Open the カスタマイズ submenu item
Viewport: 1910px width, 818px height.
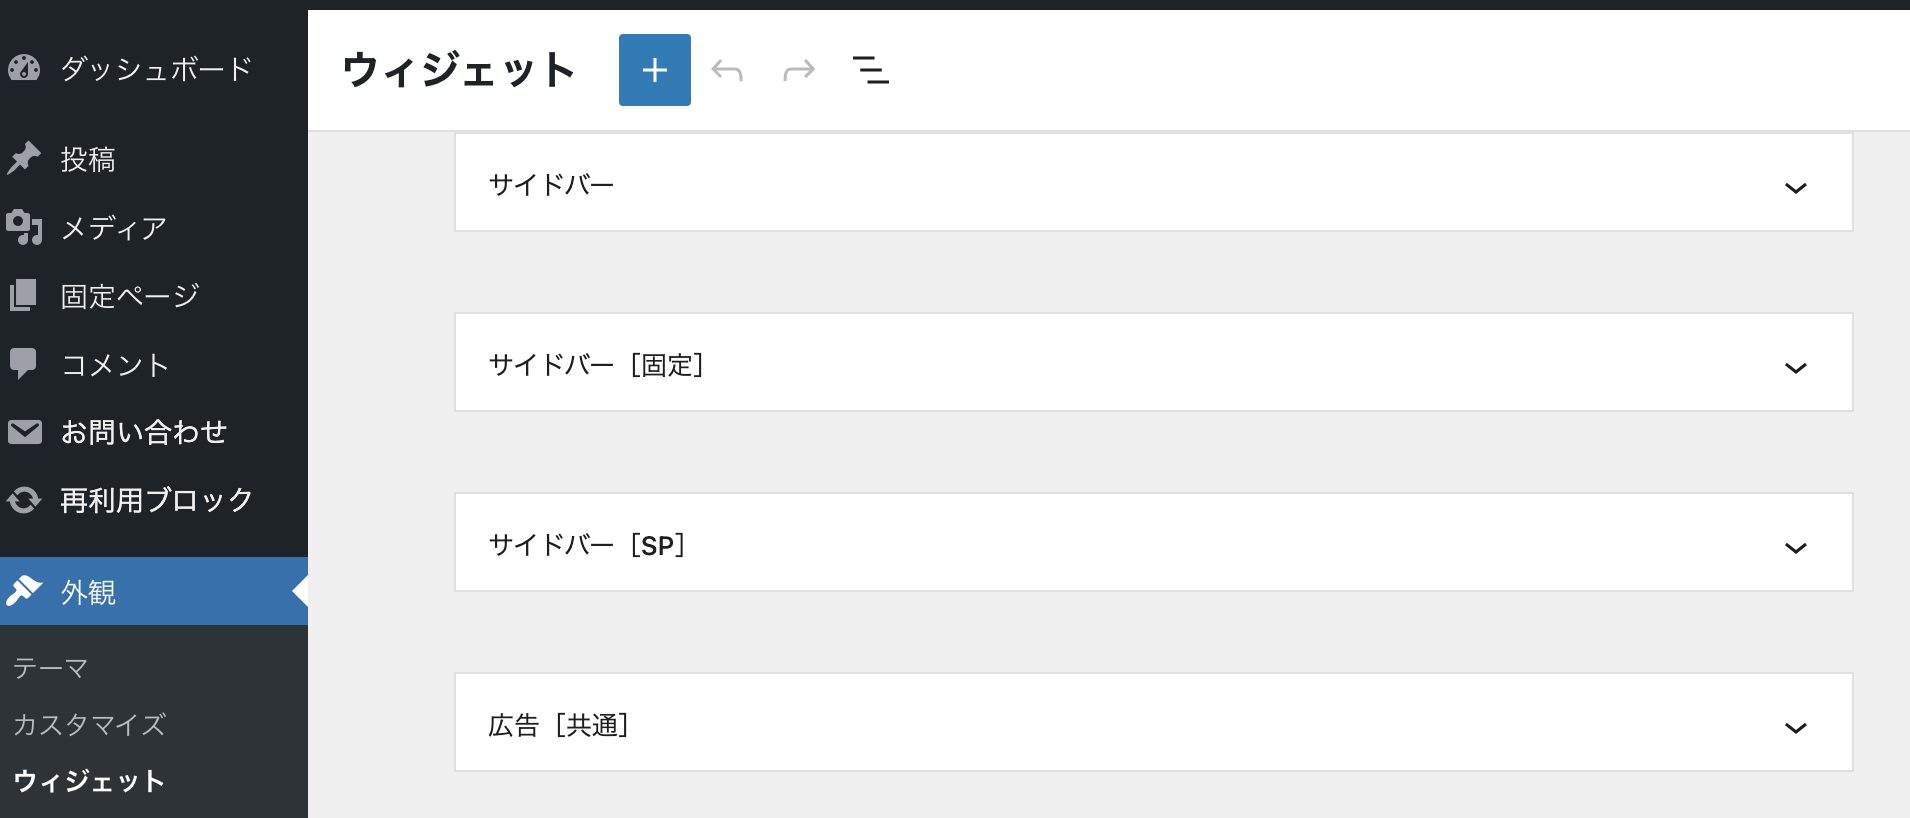click(x=89, y=724)
